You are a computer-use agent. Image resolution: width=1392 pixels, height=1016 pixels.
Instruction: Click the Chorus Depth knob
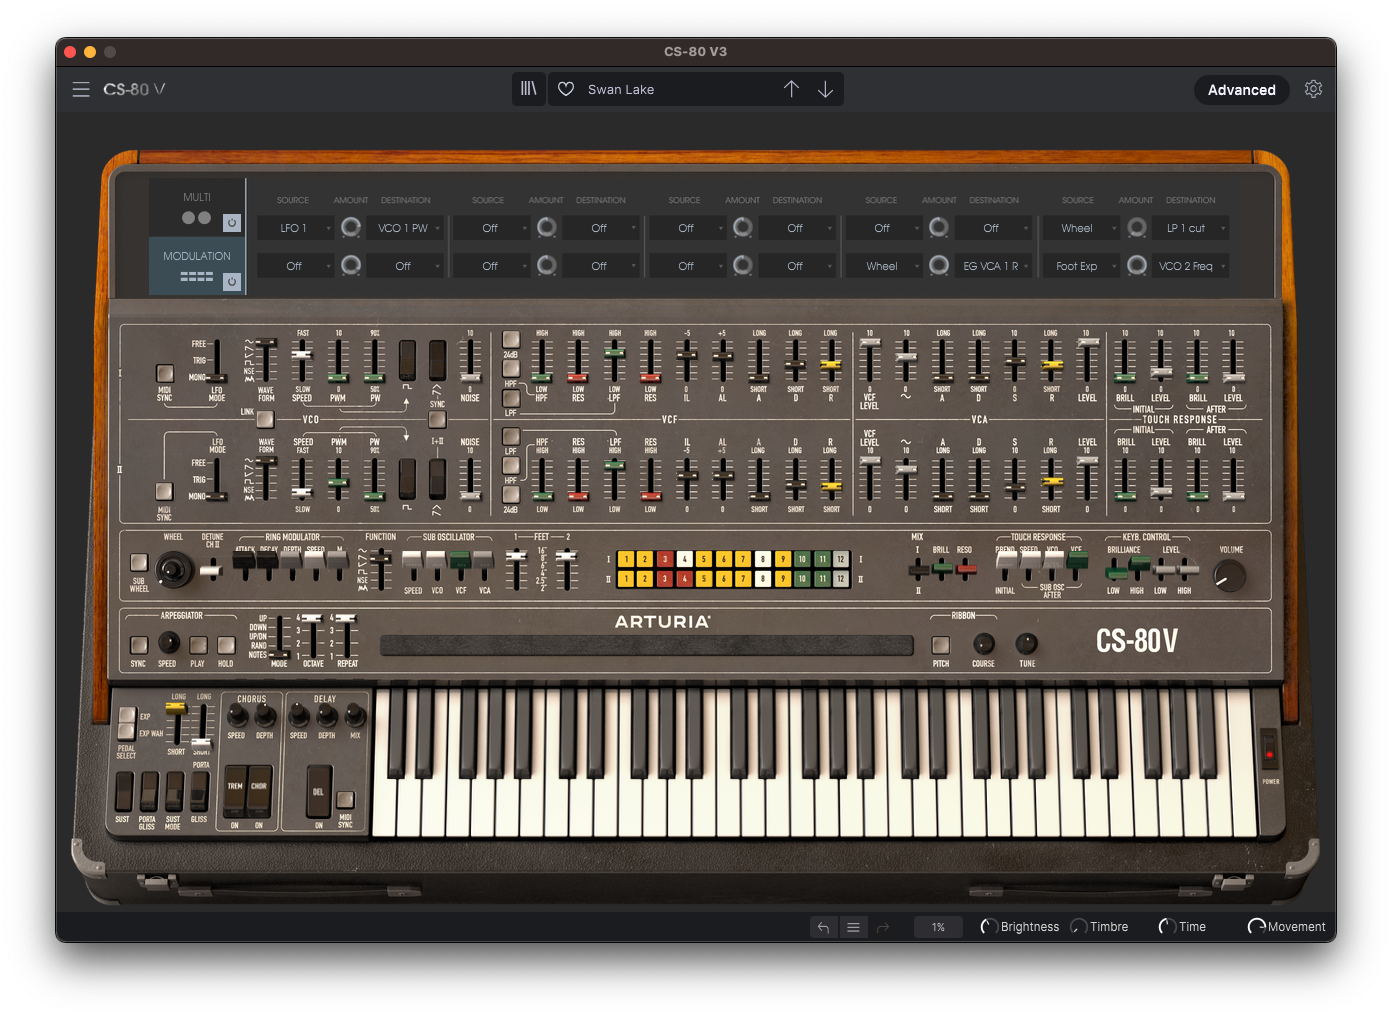[265, 716]
